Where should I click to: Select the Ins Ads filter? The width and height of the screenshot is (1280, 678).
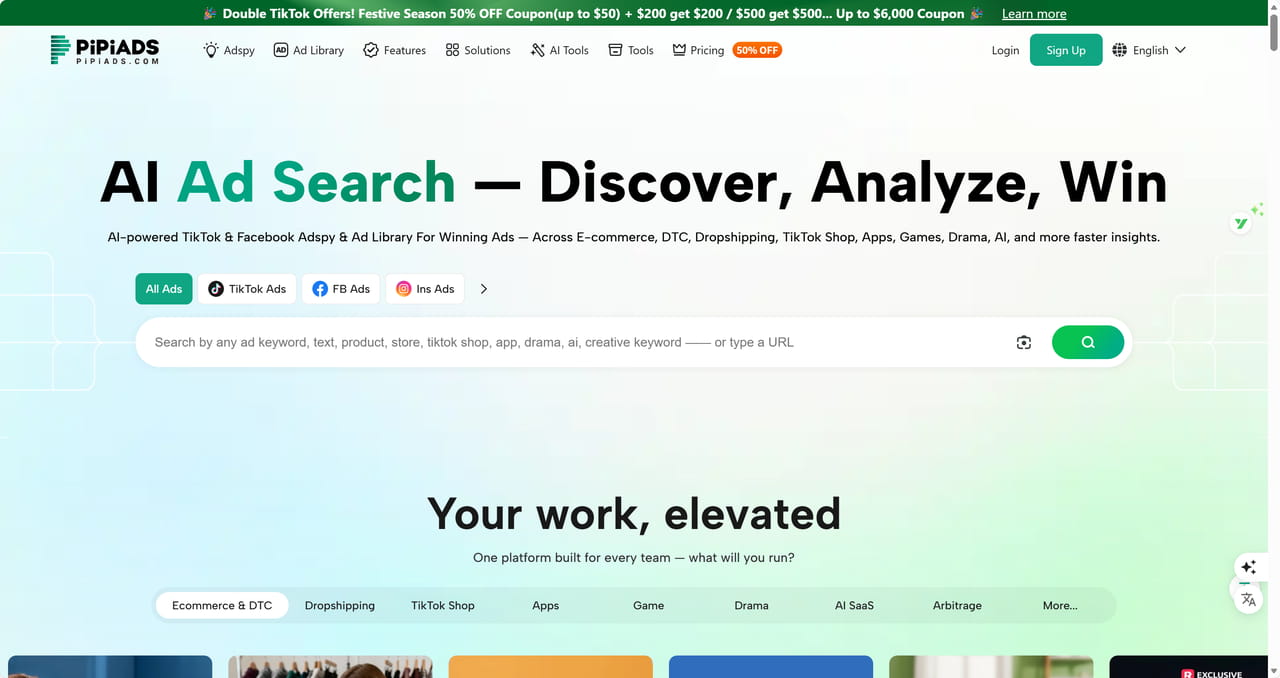pos(425,289)
